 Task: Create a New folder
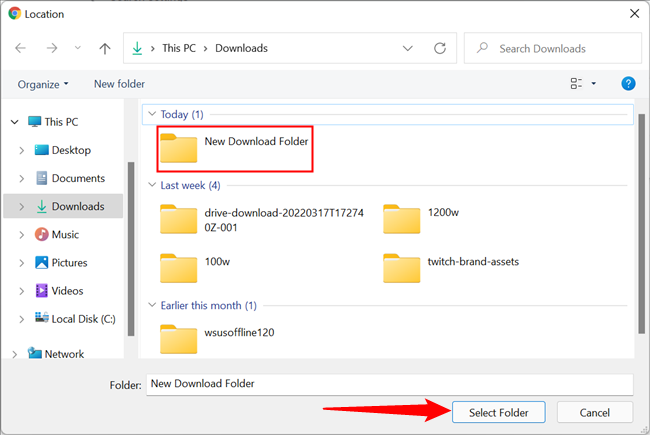pos(119,84)
